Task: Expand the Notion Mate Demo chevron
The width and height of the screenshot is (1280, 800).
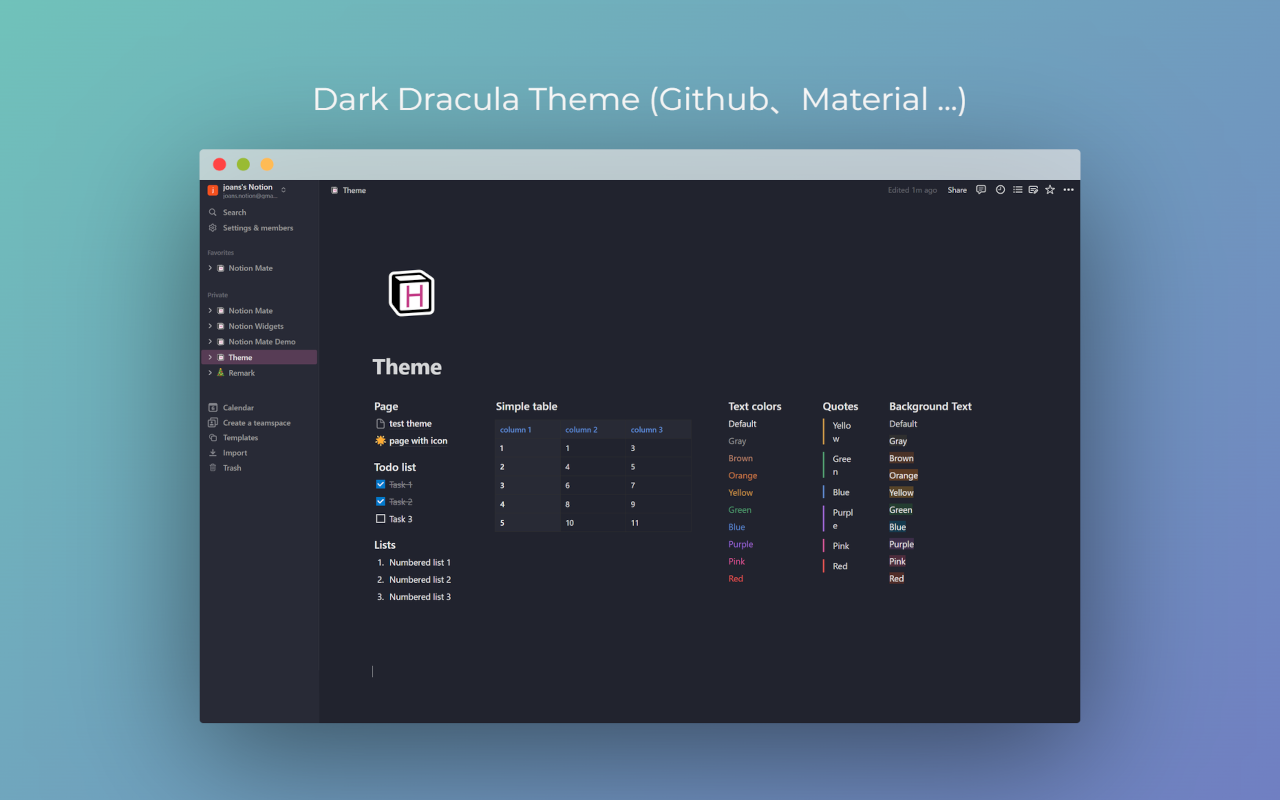Action: (x=210, y=342)
